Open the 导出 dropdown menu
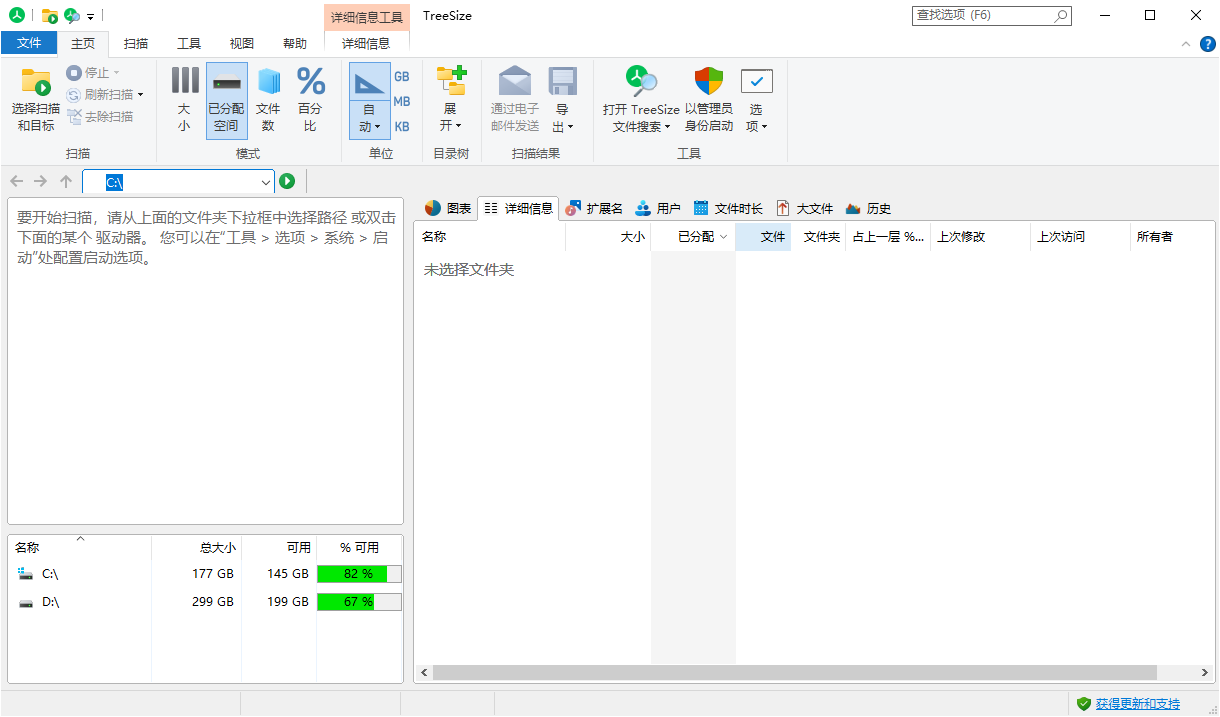The image size is (1220, 717). [563, 101]
